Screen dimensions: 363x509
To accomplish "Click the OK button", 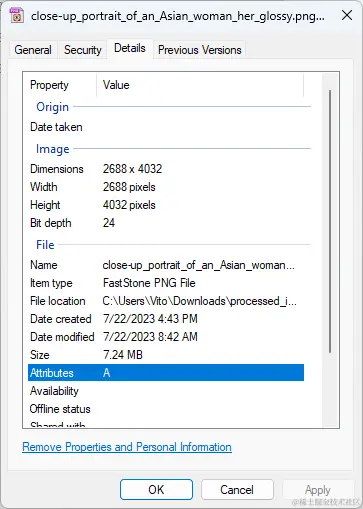I will pos(156,489).
